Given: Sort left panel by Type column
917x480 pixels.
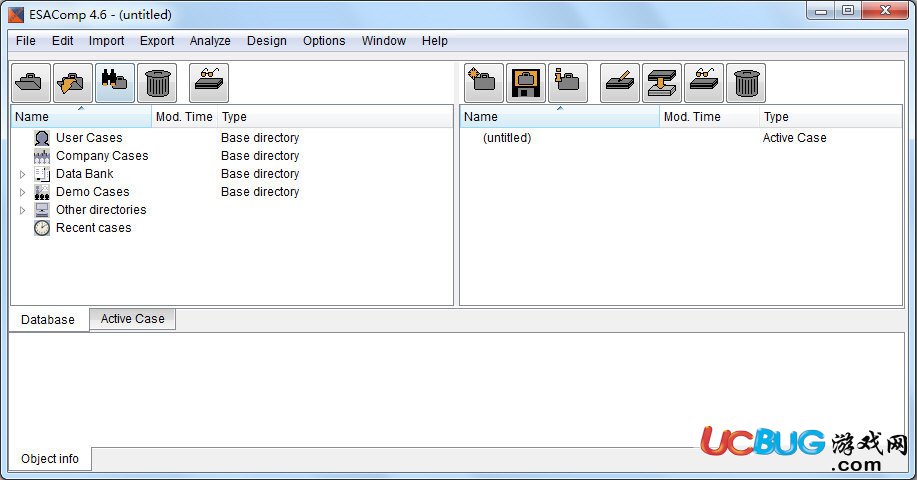Looking at the screenshot, I should click(335, 117).
